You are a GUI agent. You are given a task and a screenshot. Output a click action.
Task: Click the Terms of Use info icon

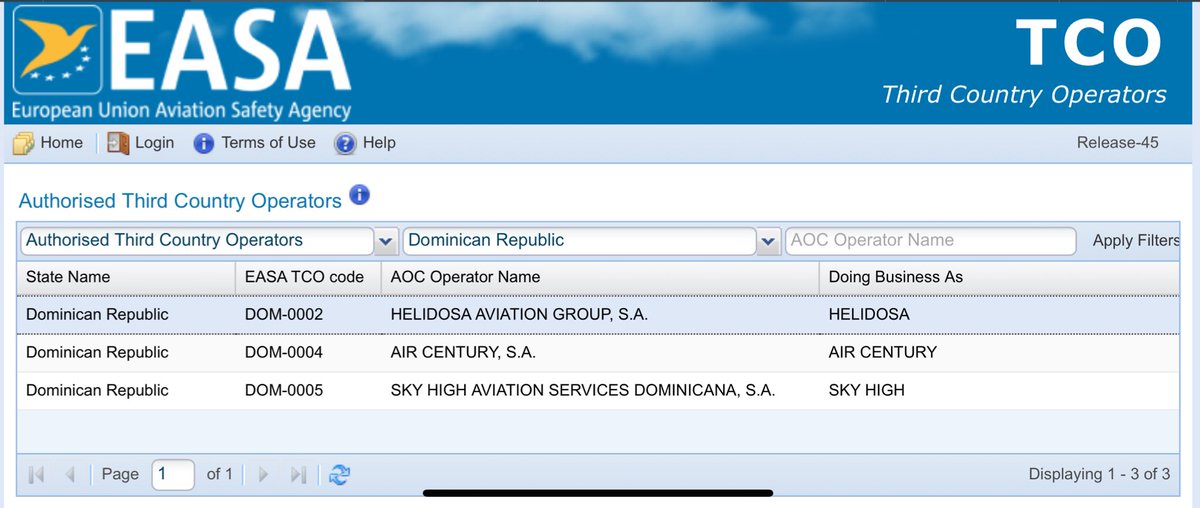(x=203, y=144)
